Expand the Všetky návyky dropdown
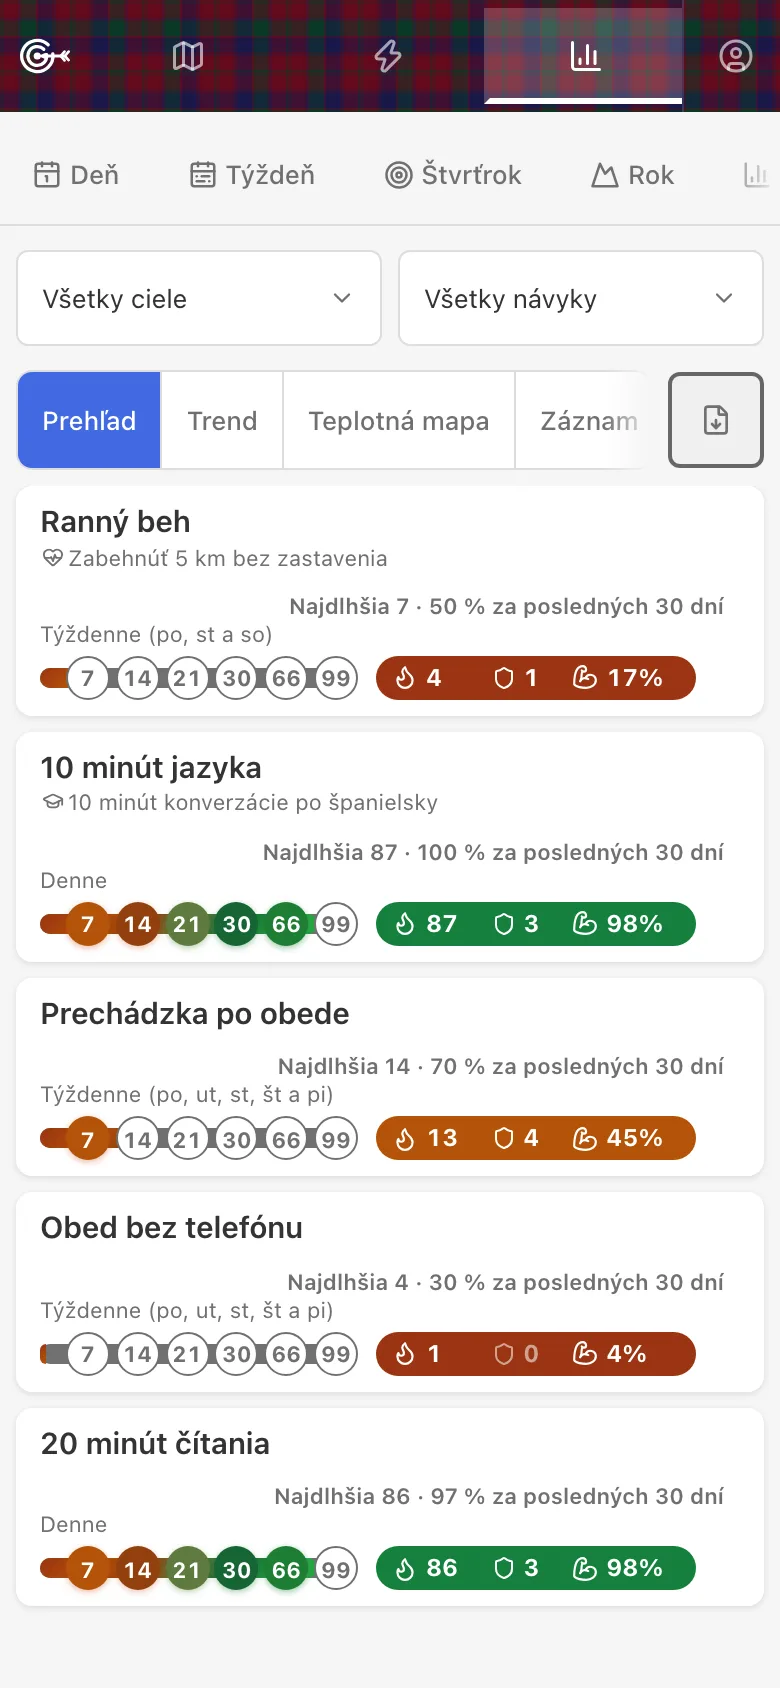Image resolution: width=780 pixels, height=1688 pixels. pos(581,298)
